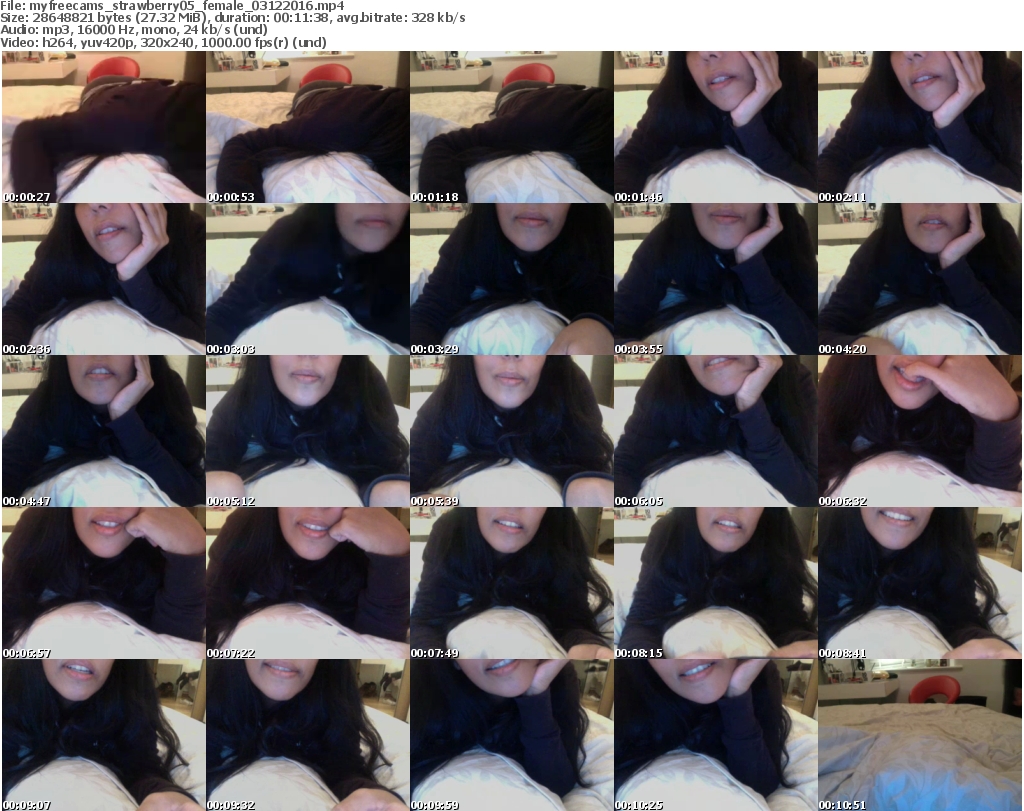The height and width of the screenshot is (811, 1024).
Task: Select the thumbnail stamped 00:01:18
Action: [511, 127]
